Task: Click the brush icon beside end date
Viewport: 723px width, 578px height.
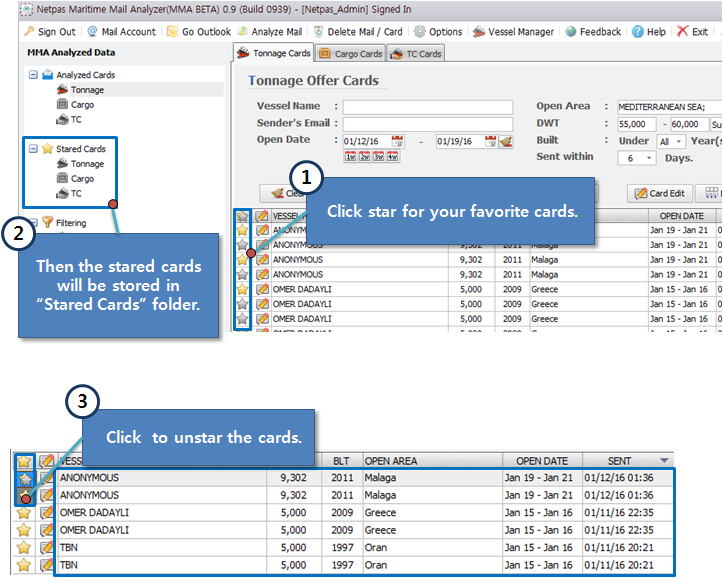Action: click(506, 142)
